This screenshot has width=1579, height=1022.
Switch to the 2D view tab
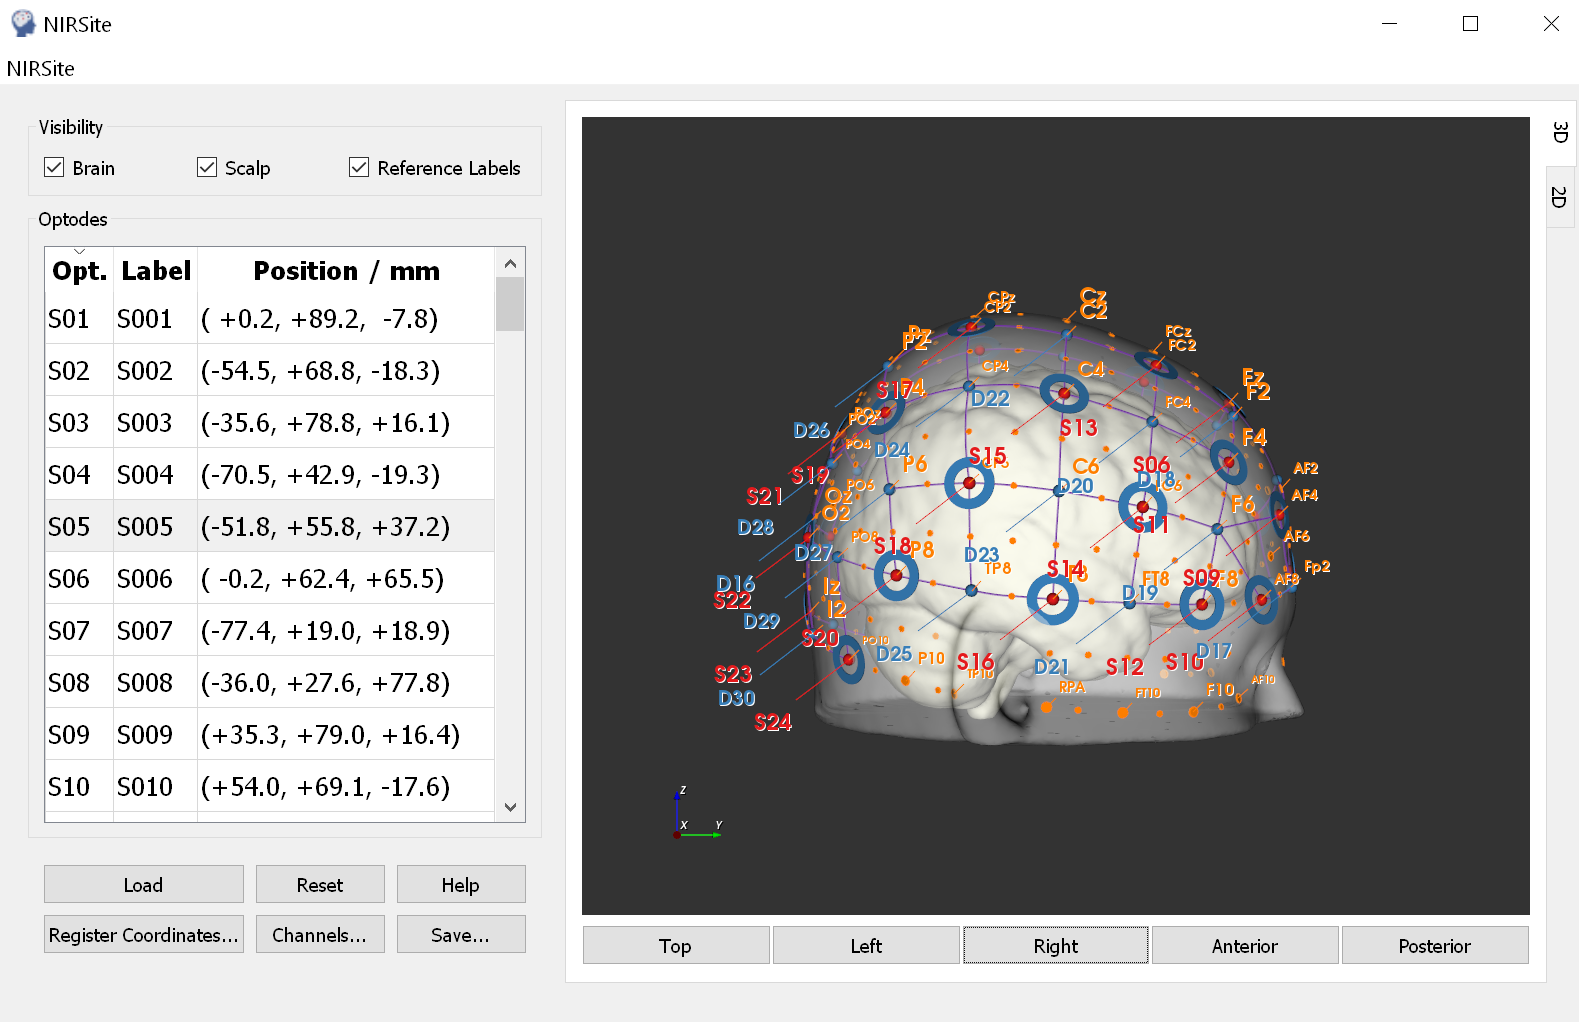[1559, 197]
